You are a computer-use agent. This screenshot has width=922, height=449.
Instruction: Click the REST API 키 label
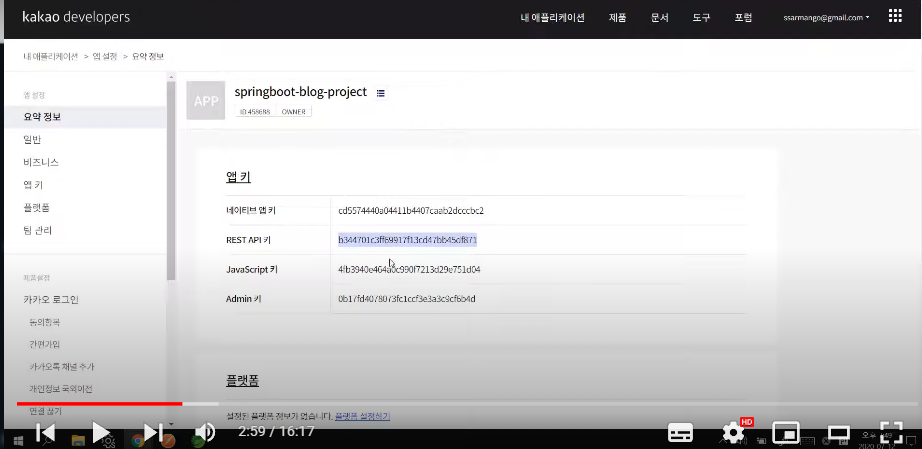coord(248,240)
